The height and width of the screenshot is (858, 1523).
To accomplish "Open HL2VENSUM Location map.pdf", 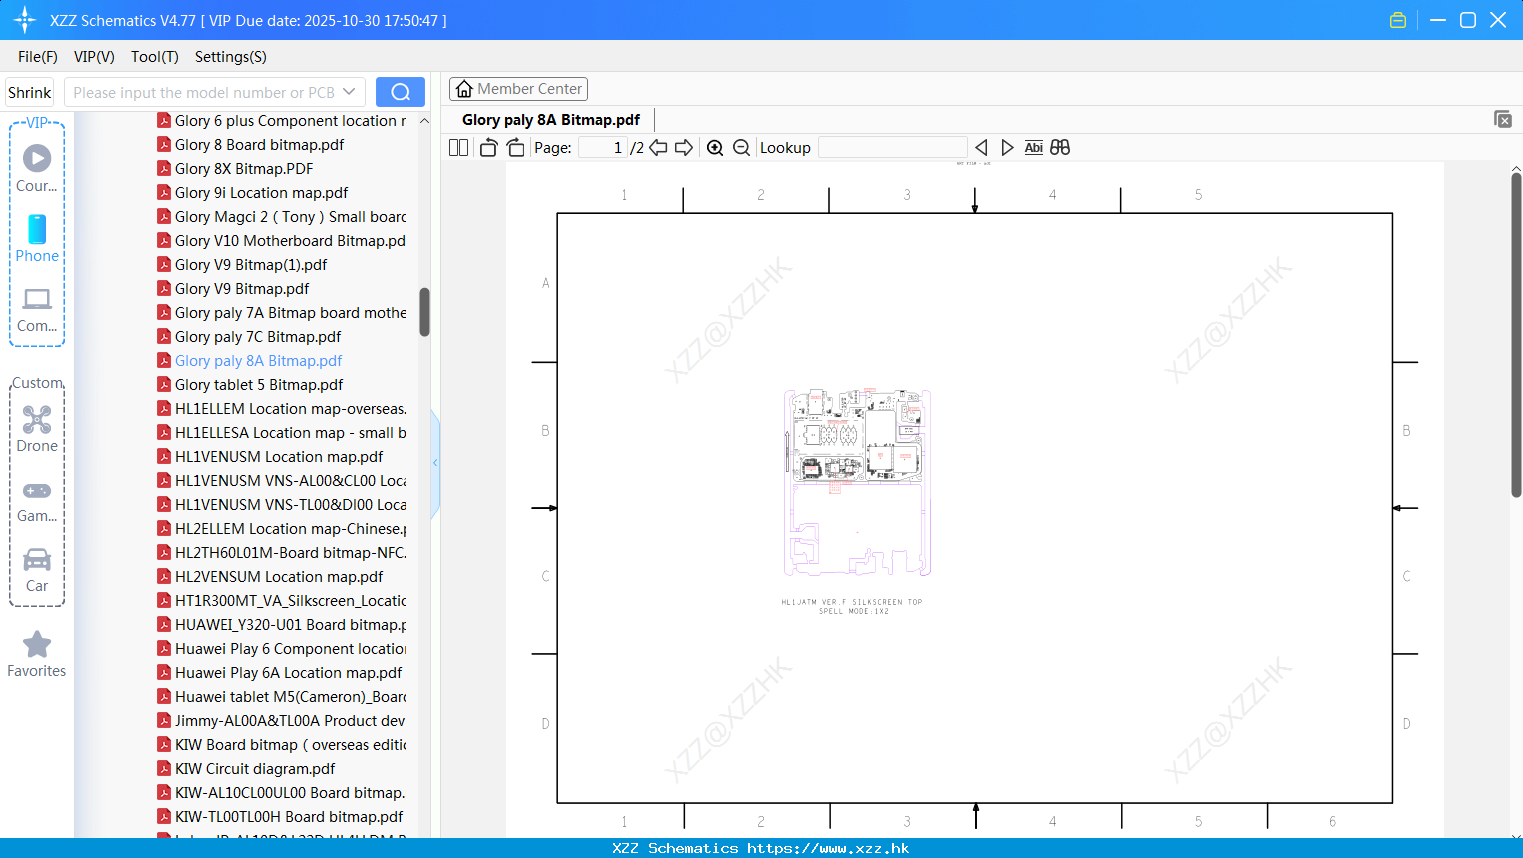I will 270,577.
